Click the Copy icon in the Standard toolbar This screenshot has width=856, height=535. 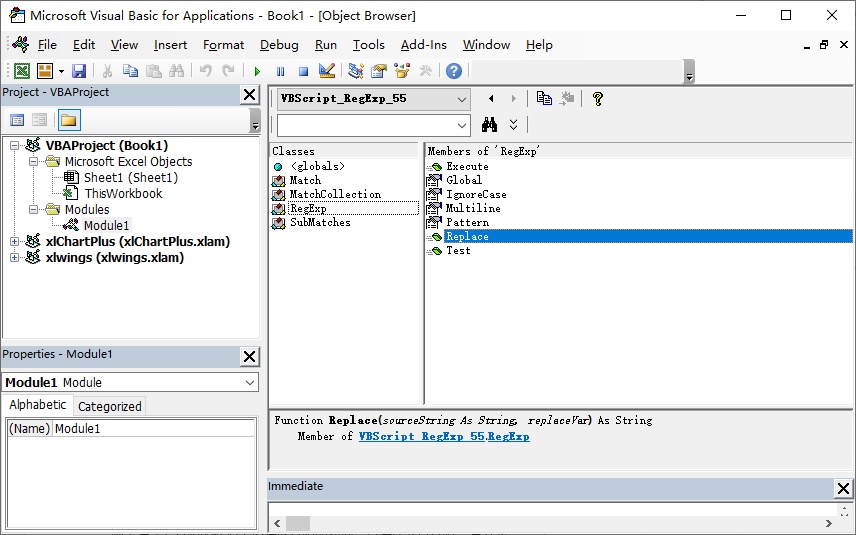tap(130, 71)
